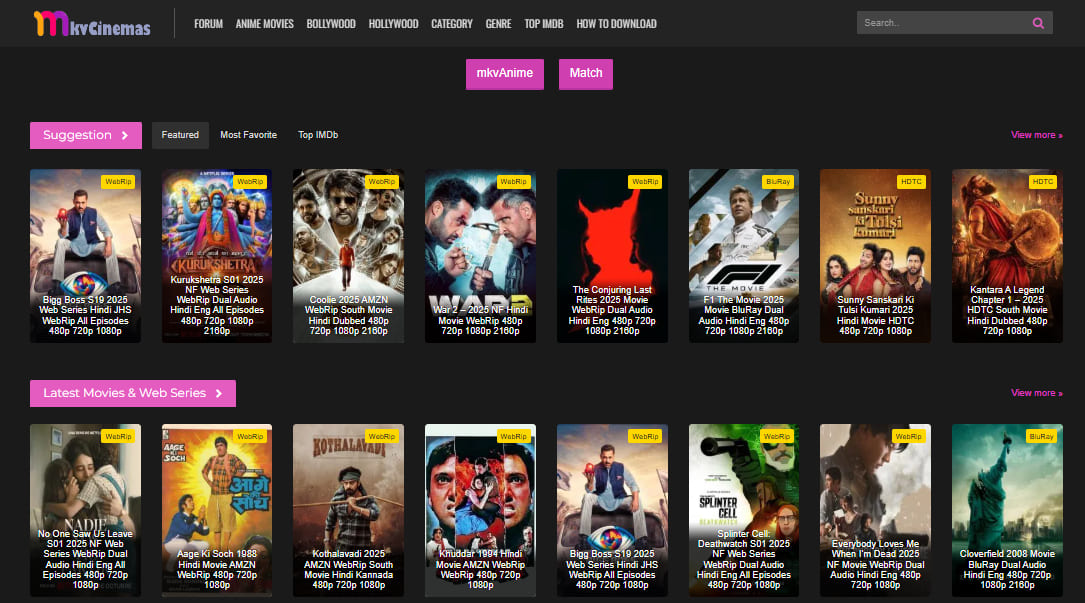This screenshot has width=1085, height=603.
Task: Click the MkvCinemas logo
Action: coord(91,23)
